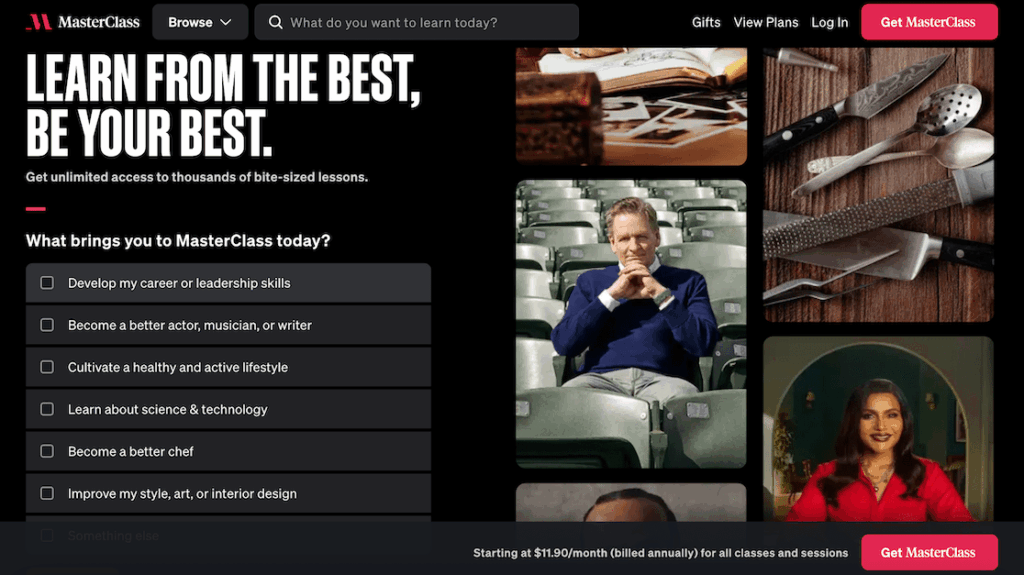Click the bottom banner Get MasterClass button
This screenshot has height=575, width=1024.
pyautogui.click(x=928, y=552)
